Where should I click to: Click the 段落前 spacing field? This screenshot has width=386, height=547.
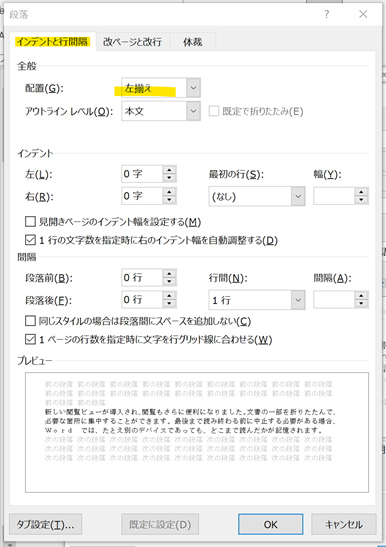point(142,278)
